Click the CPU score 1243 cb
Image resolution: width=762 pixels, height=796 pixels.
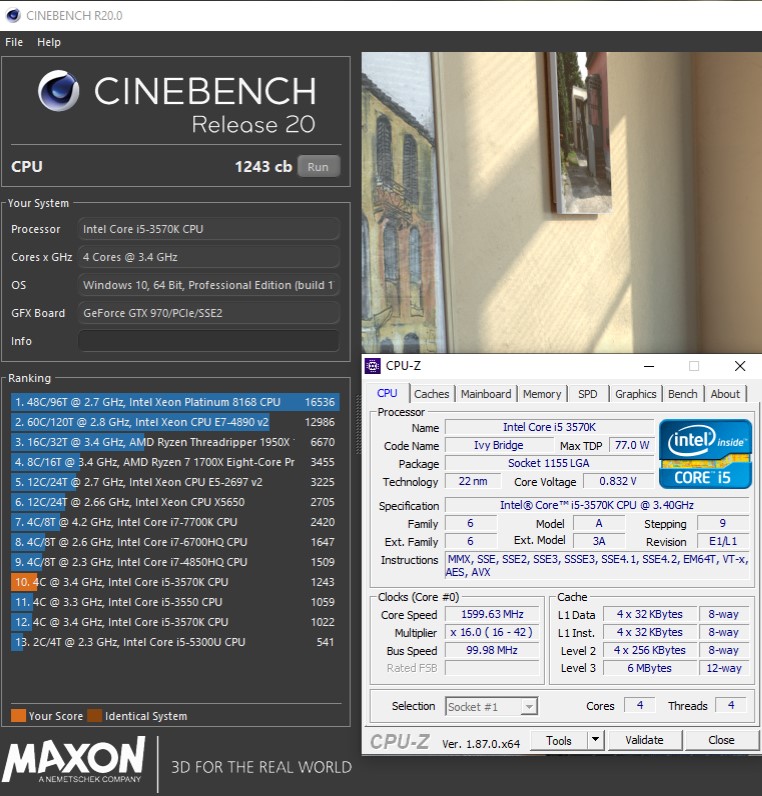(263, 167)
